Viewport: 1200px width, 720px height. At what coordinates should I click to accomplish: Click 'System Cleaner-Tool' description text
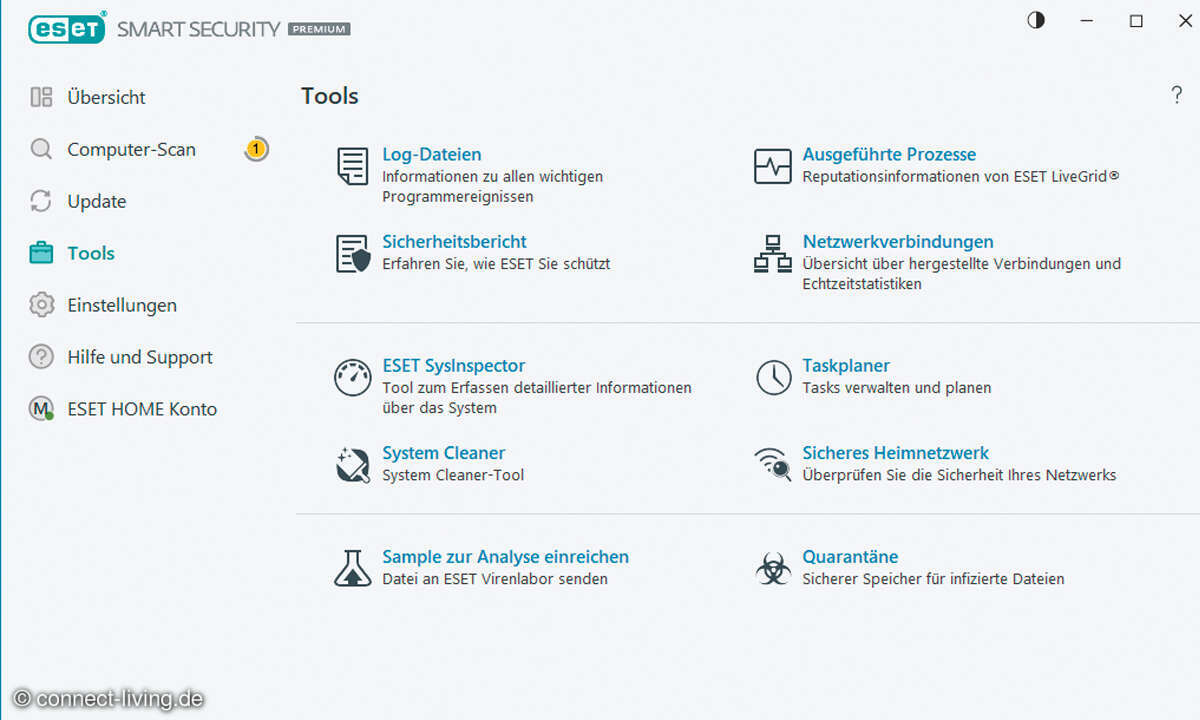click(x=453, y=475)
